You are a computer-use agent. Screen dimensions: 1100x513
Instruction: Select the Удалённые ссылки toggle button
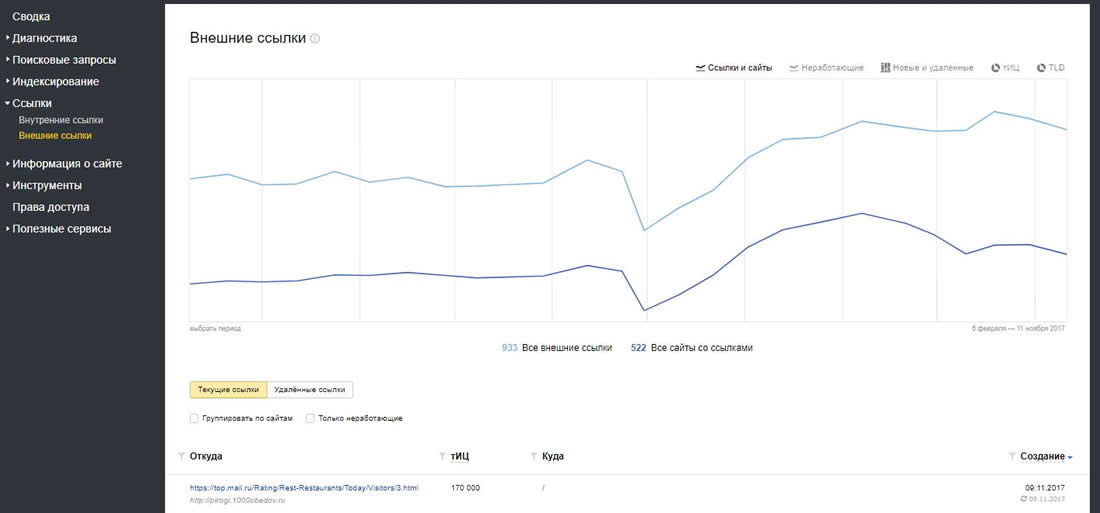point(310,390)
